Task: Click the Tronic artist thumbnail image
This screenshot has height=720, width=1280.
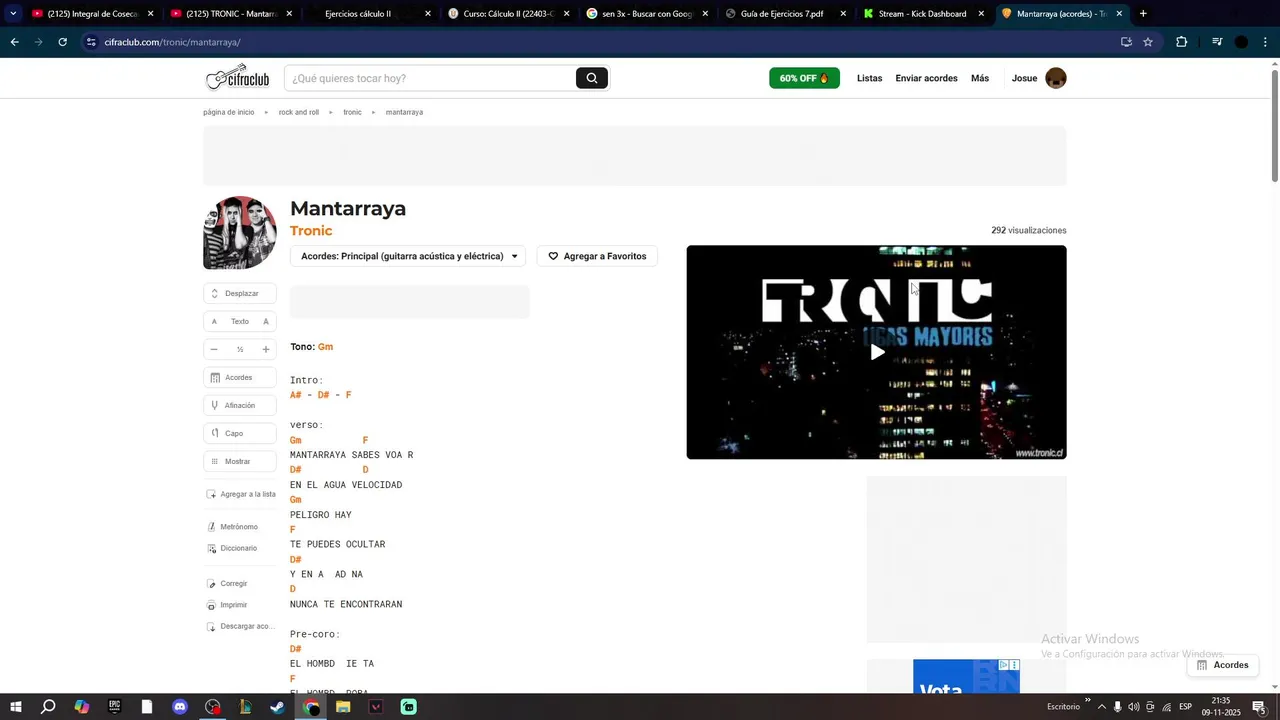Action: click(x=240, y=233)
